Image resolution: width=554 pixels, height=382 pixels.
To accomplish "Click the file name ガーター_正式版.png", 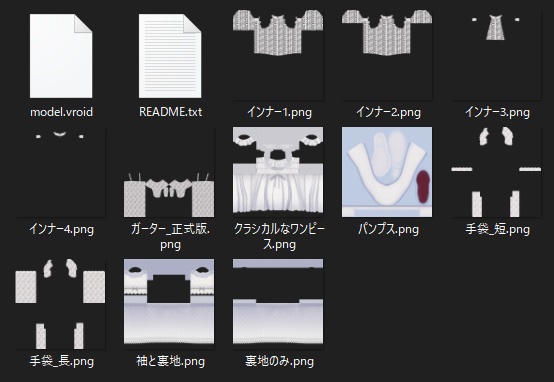I will 170,237.
